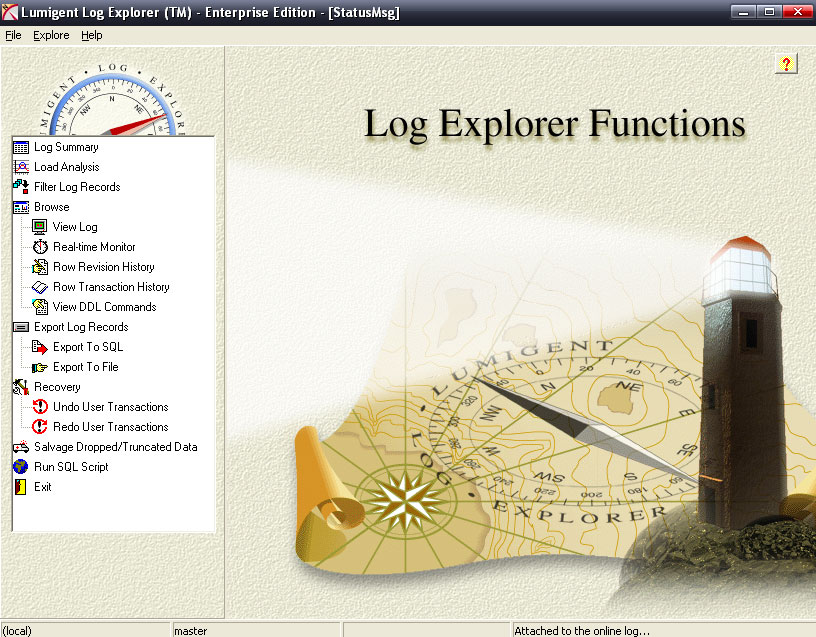Choose Row Revision History
Screen dimensions: 816x637
click(103, 267)
